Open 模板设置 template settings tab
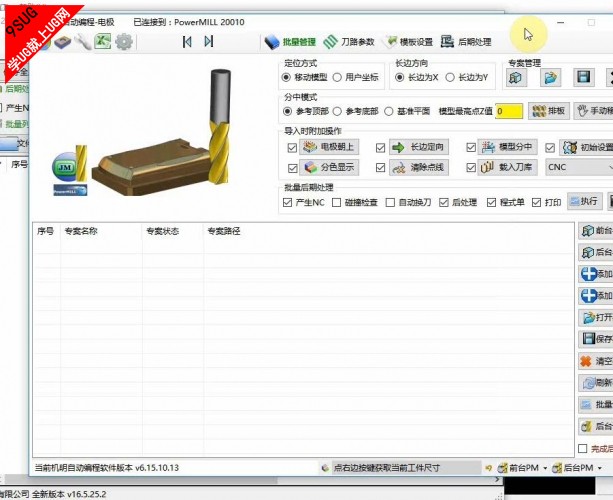613x500 pixels. point(409,42)
